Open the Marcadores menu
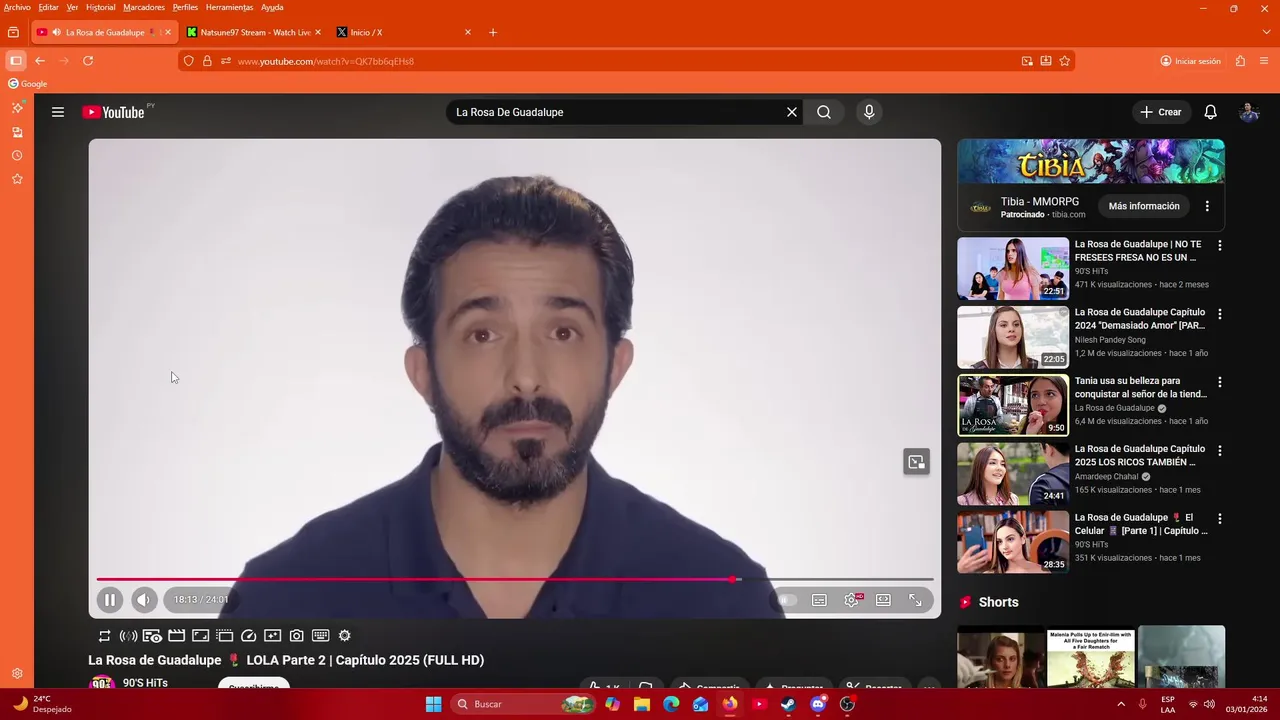The image size is (1280, 720). pyautogui.click(x=143, y=7)
